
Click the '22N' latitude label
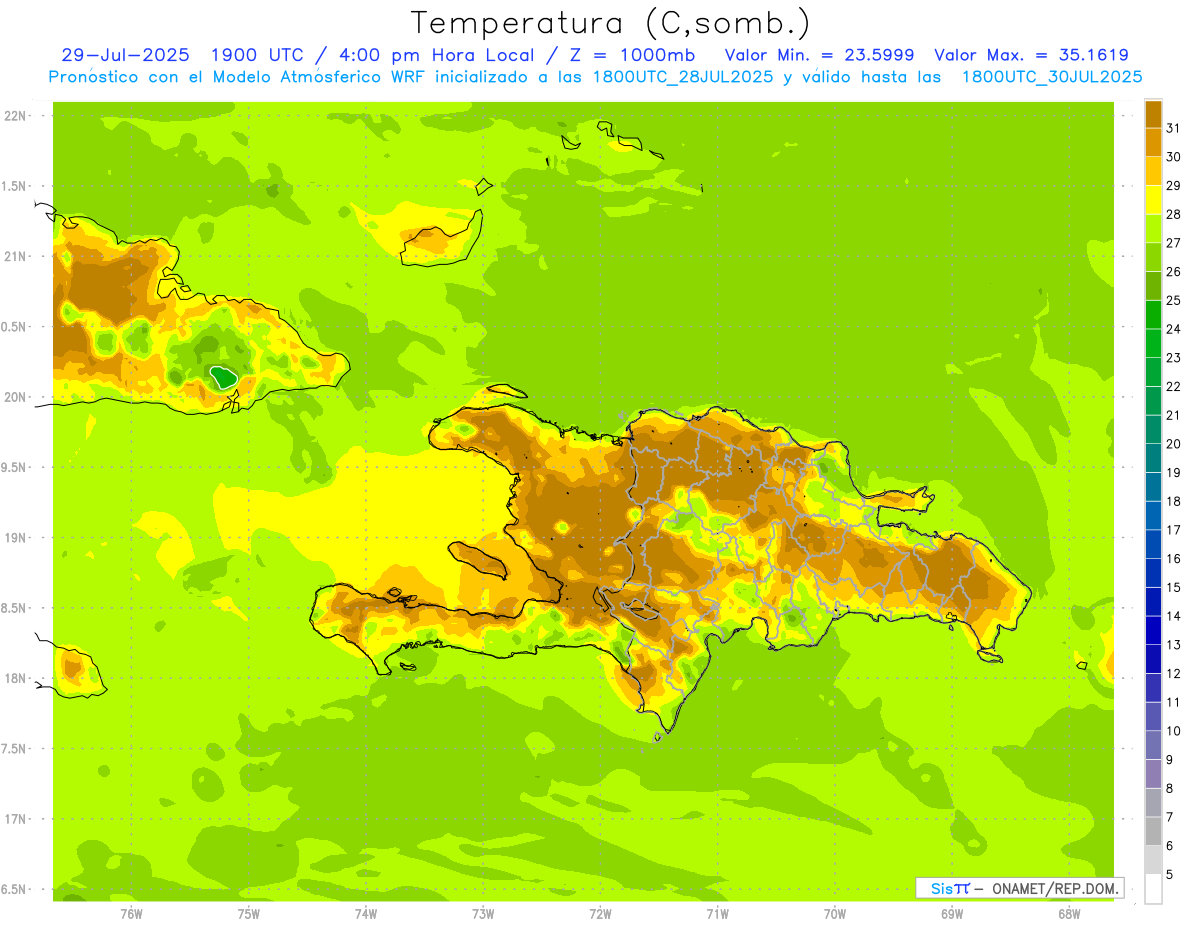[x=16, y=116]
